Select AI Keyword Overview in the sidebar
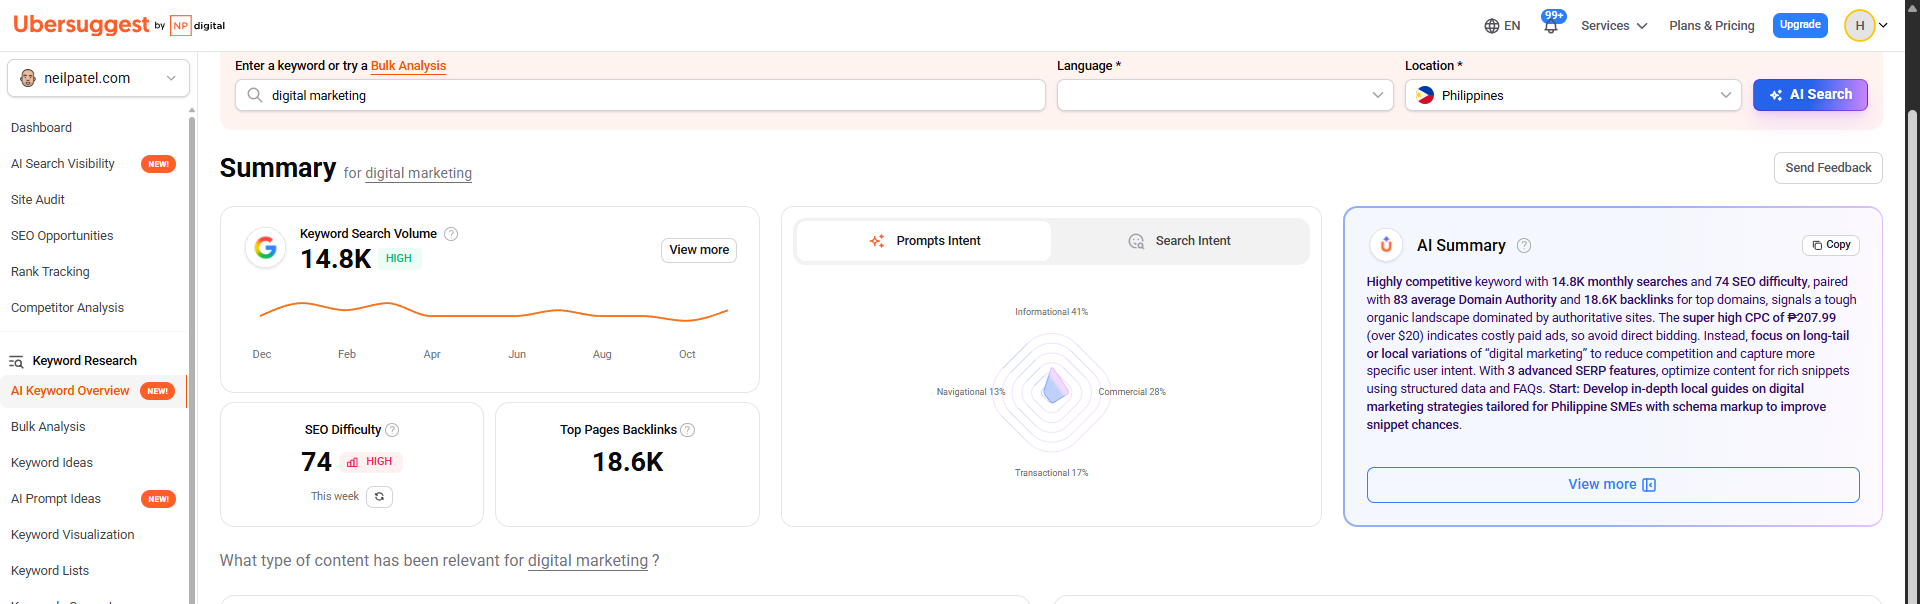 click(x=70, y=391)
